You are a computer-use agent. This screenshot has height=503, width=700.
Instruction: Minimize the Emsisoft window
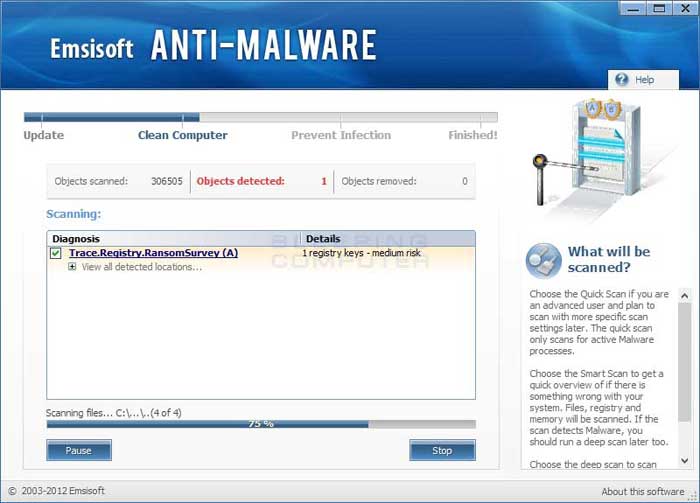tap(633, 8)
